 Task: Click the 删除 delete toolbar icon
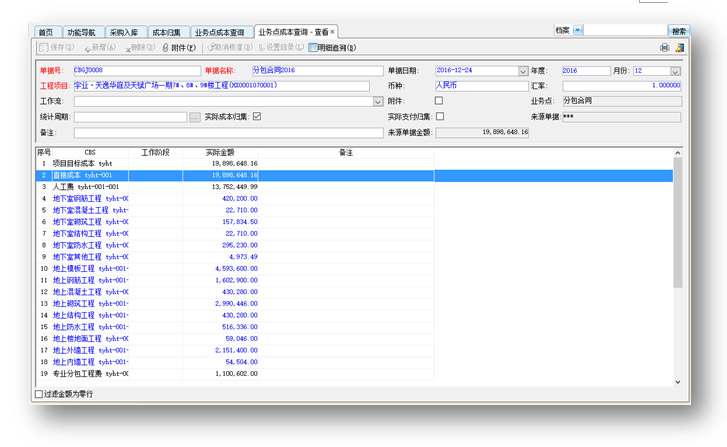click(128, 48)
